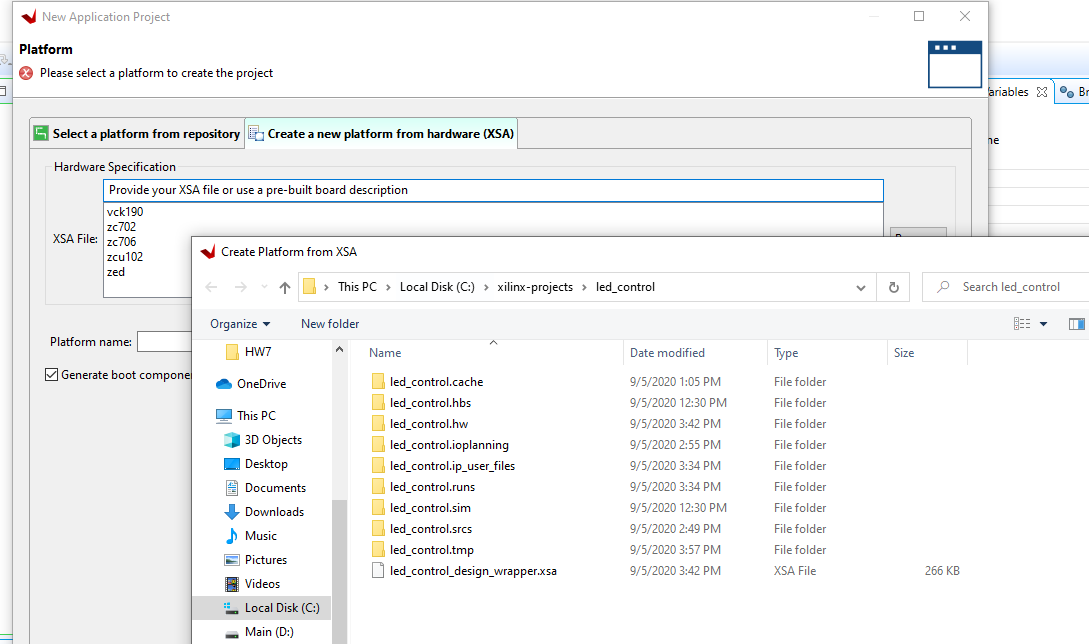Select zed board in XSA list
This screenshot has height=644, width=1089.
tap(116, 272)
